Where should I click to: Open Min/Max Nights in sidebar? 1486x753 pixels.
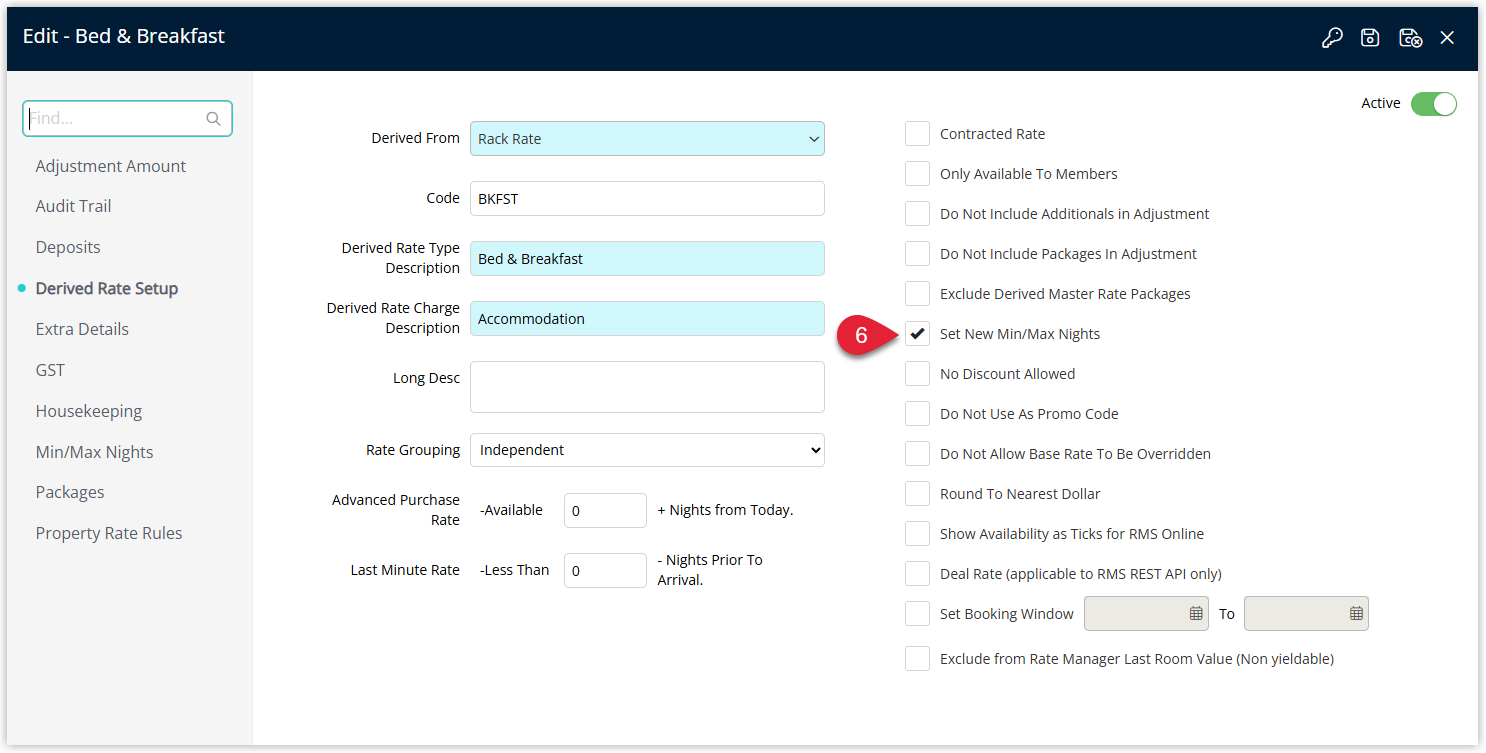(x=95, y=452)
